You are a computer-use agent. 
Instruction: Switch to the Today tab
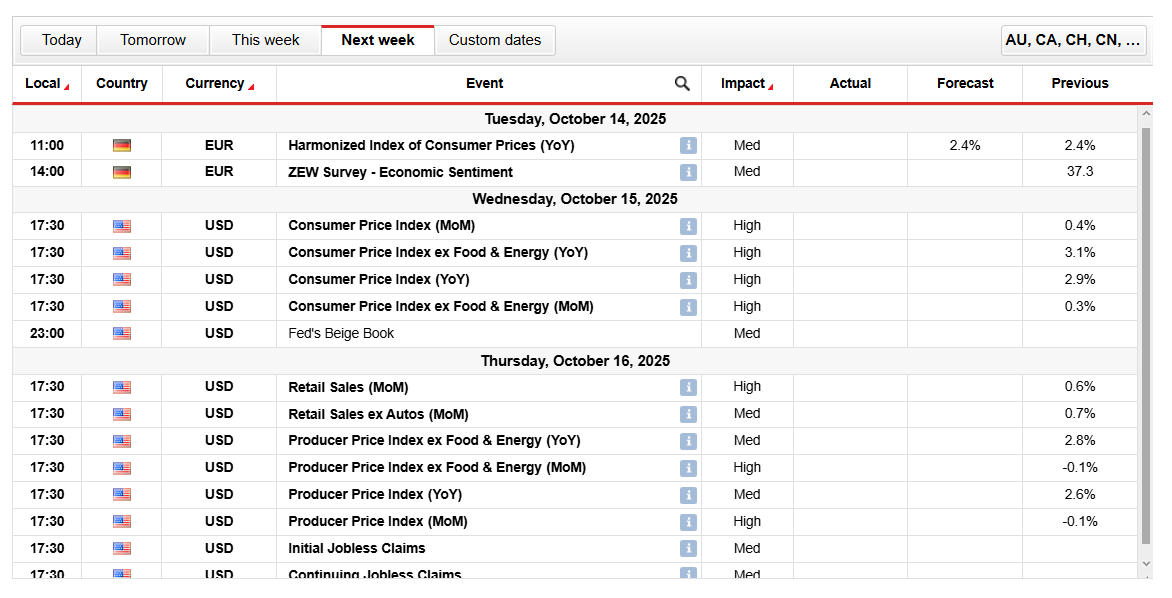(x=60, y=40)
